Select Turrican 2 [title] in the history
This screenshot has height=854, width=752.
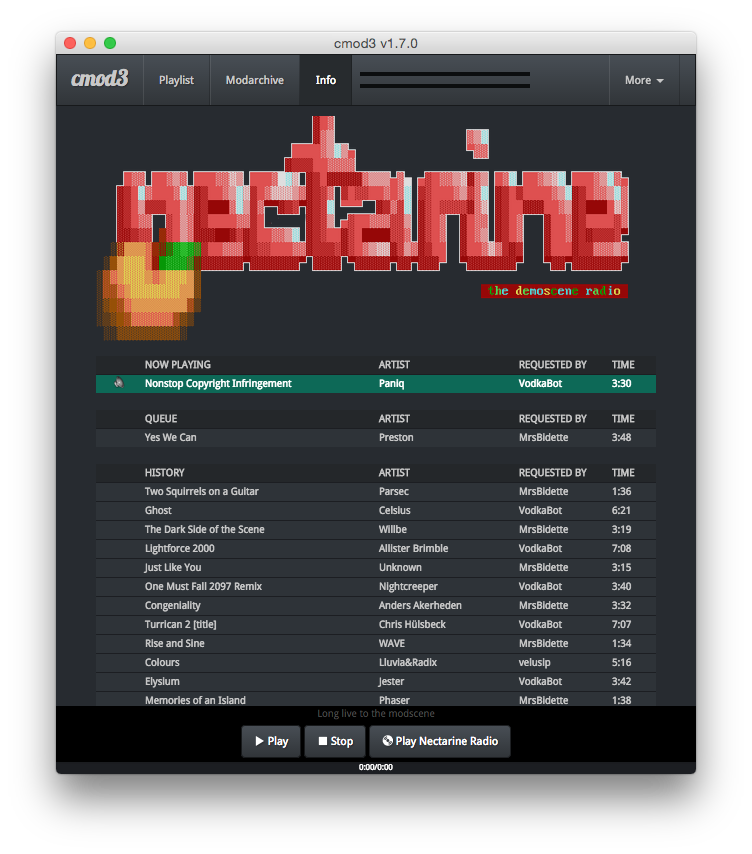pos(181,625)
